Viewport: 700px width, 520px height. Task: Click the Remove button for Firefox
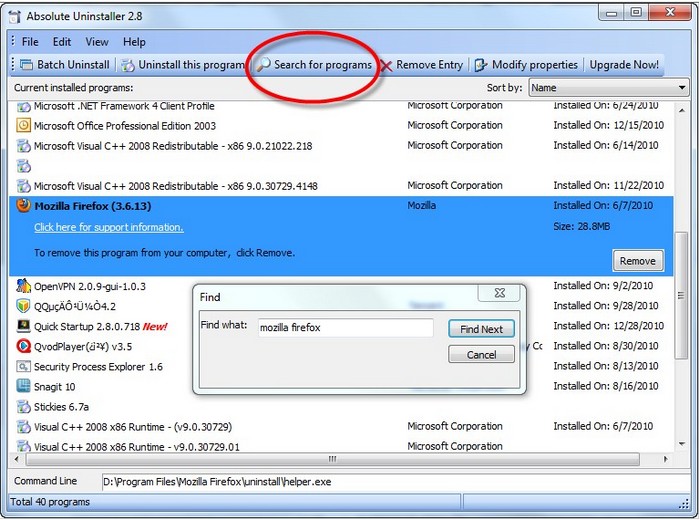click(637, 261)
